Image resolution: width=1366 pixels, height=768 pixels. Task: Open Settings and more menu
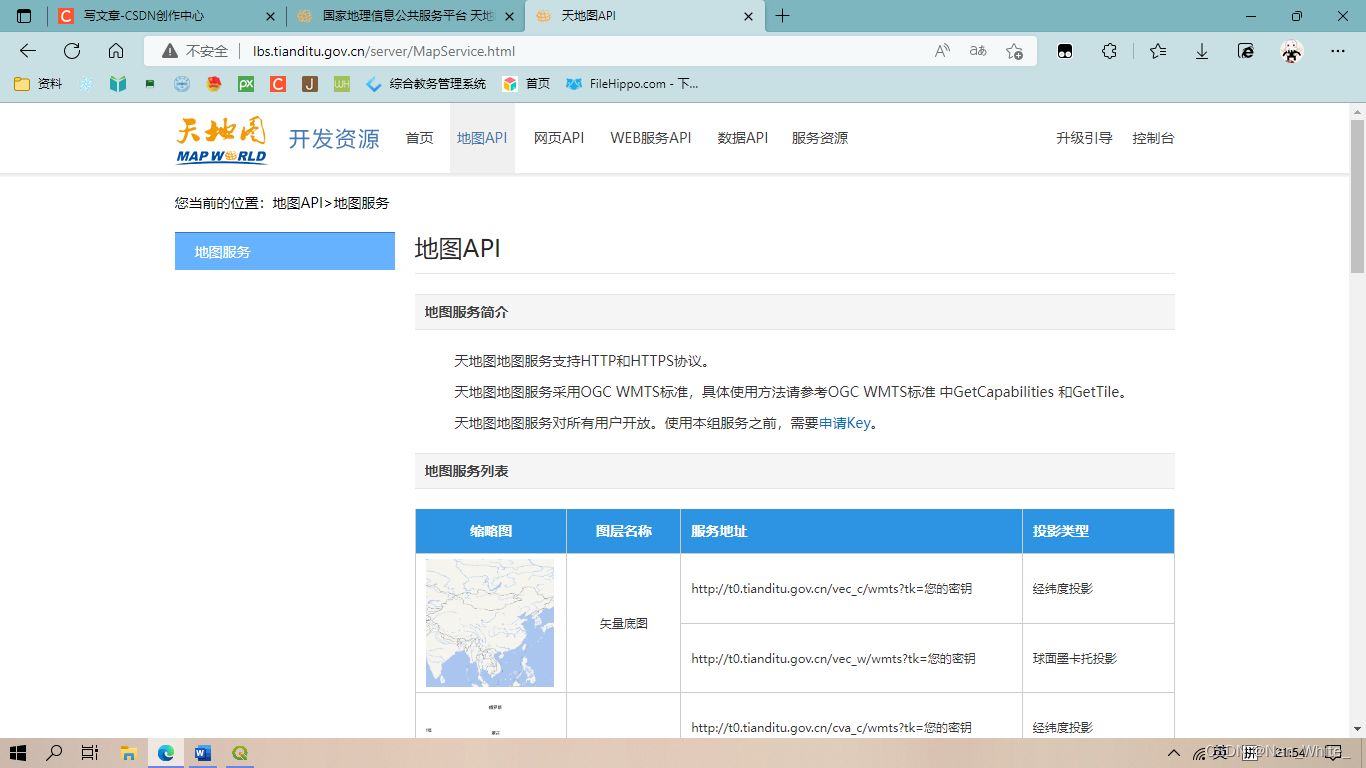pos(1338,51)
